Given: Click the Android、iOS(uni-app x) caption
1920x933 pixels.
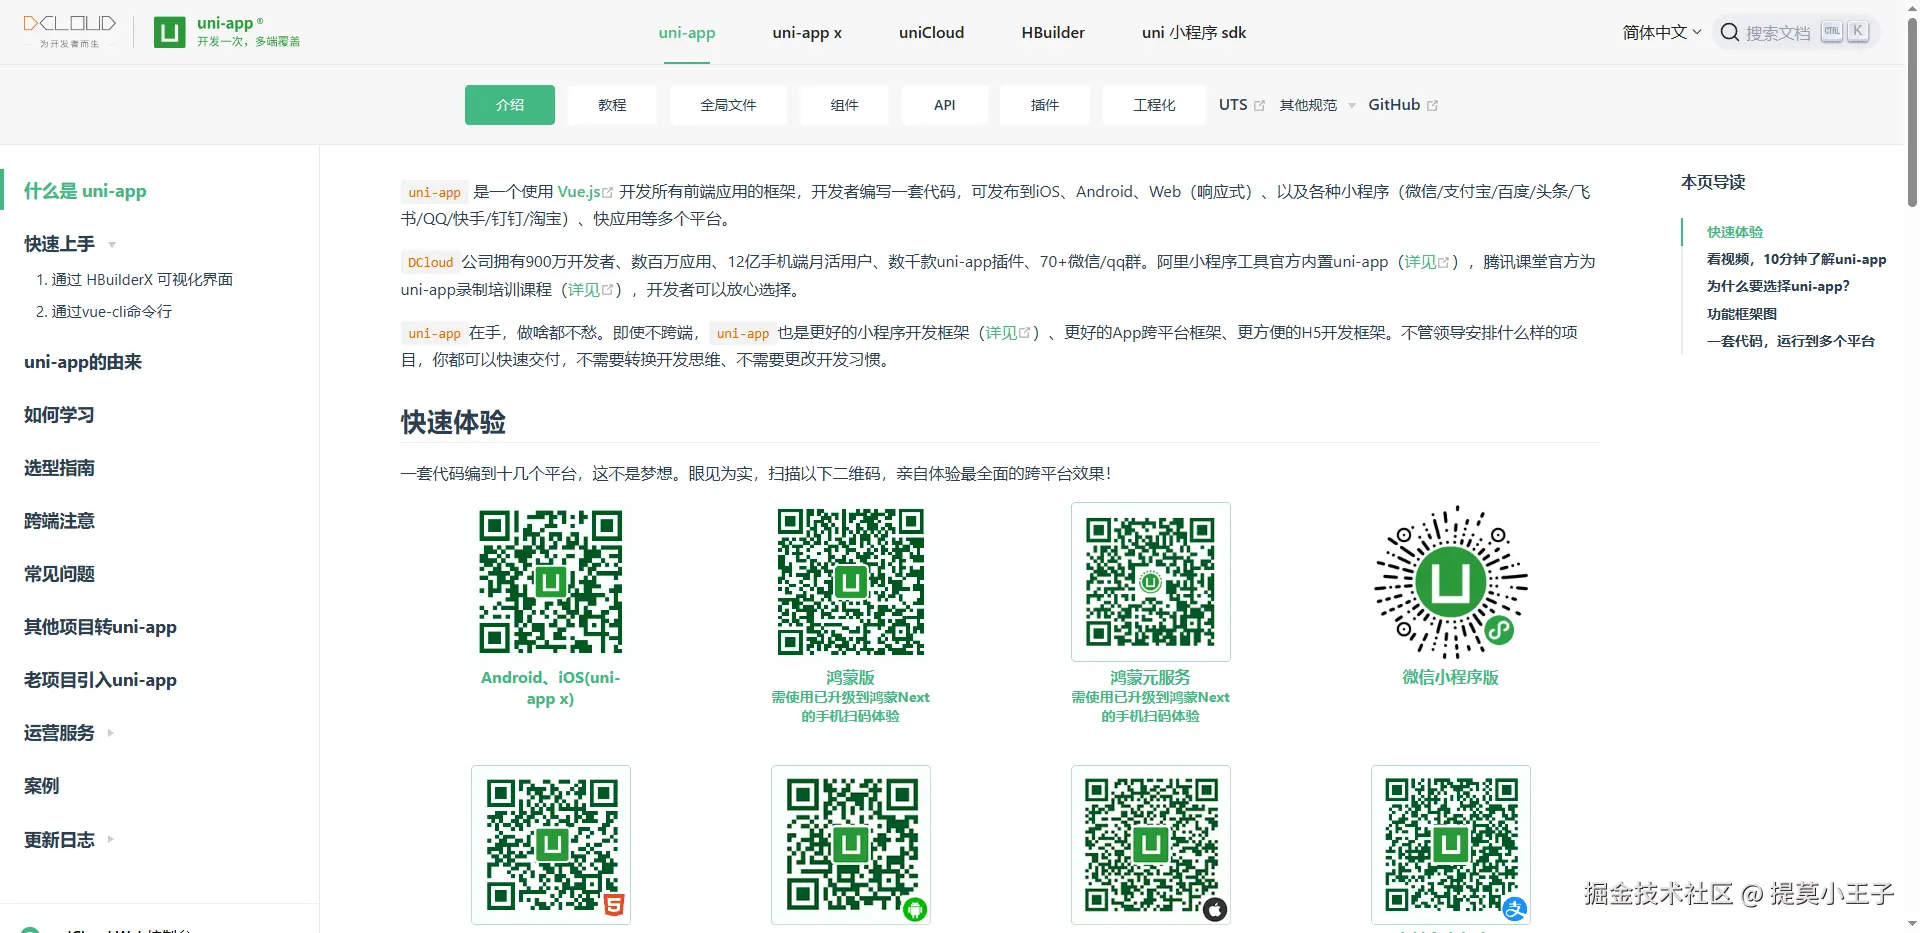Looking at the screenshot, I should (x=550, y=688).
